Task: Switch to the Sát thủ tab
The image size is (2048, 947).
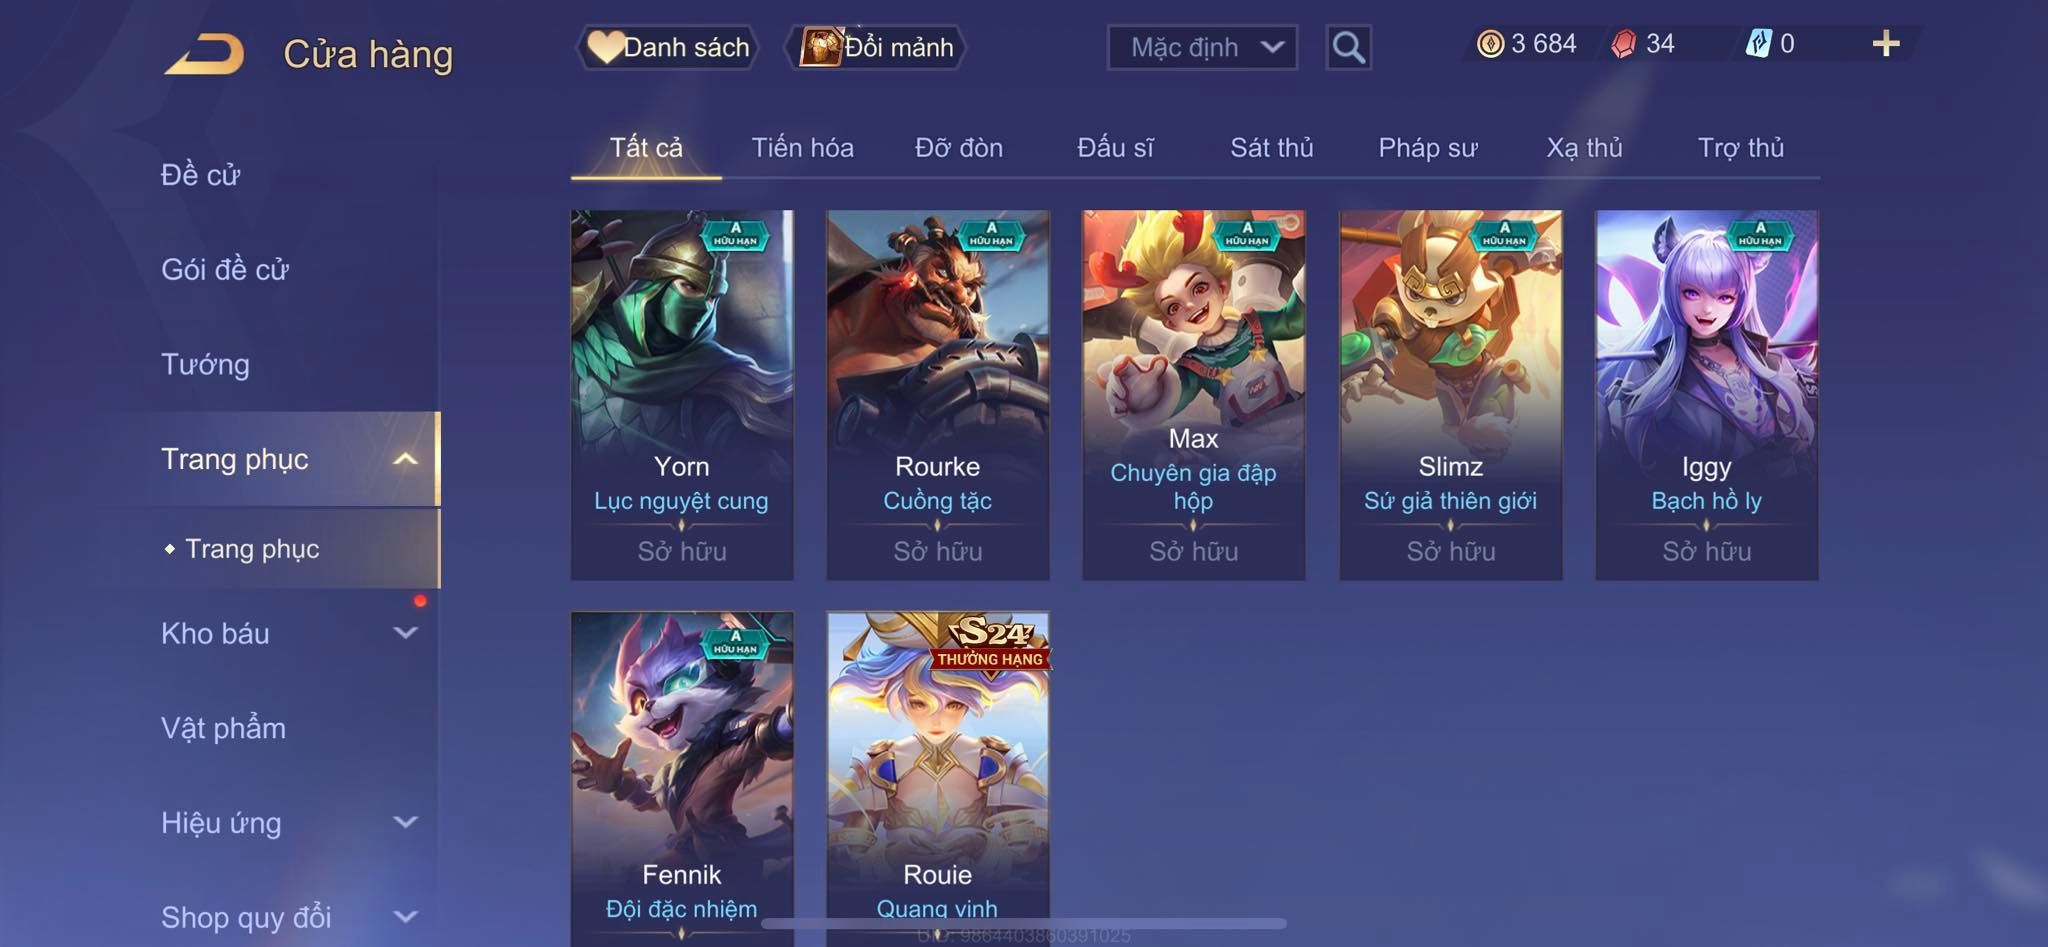Action: (x=1271, y=148)
